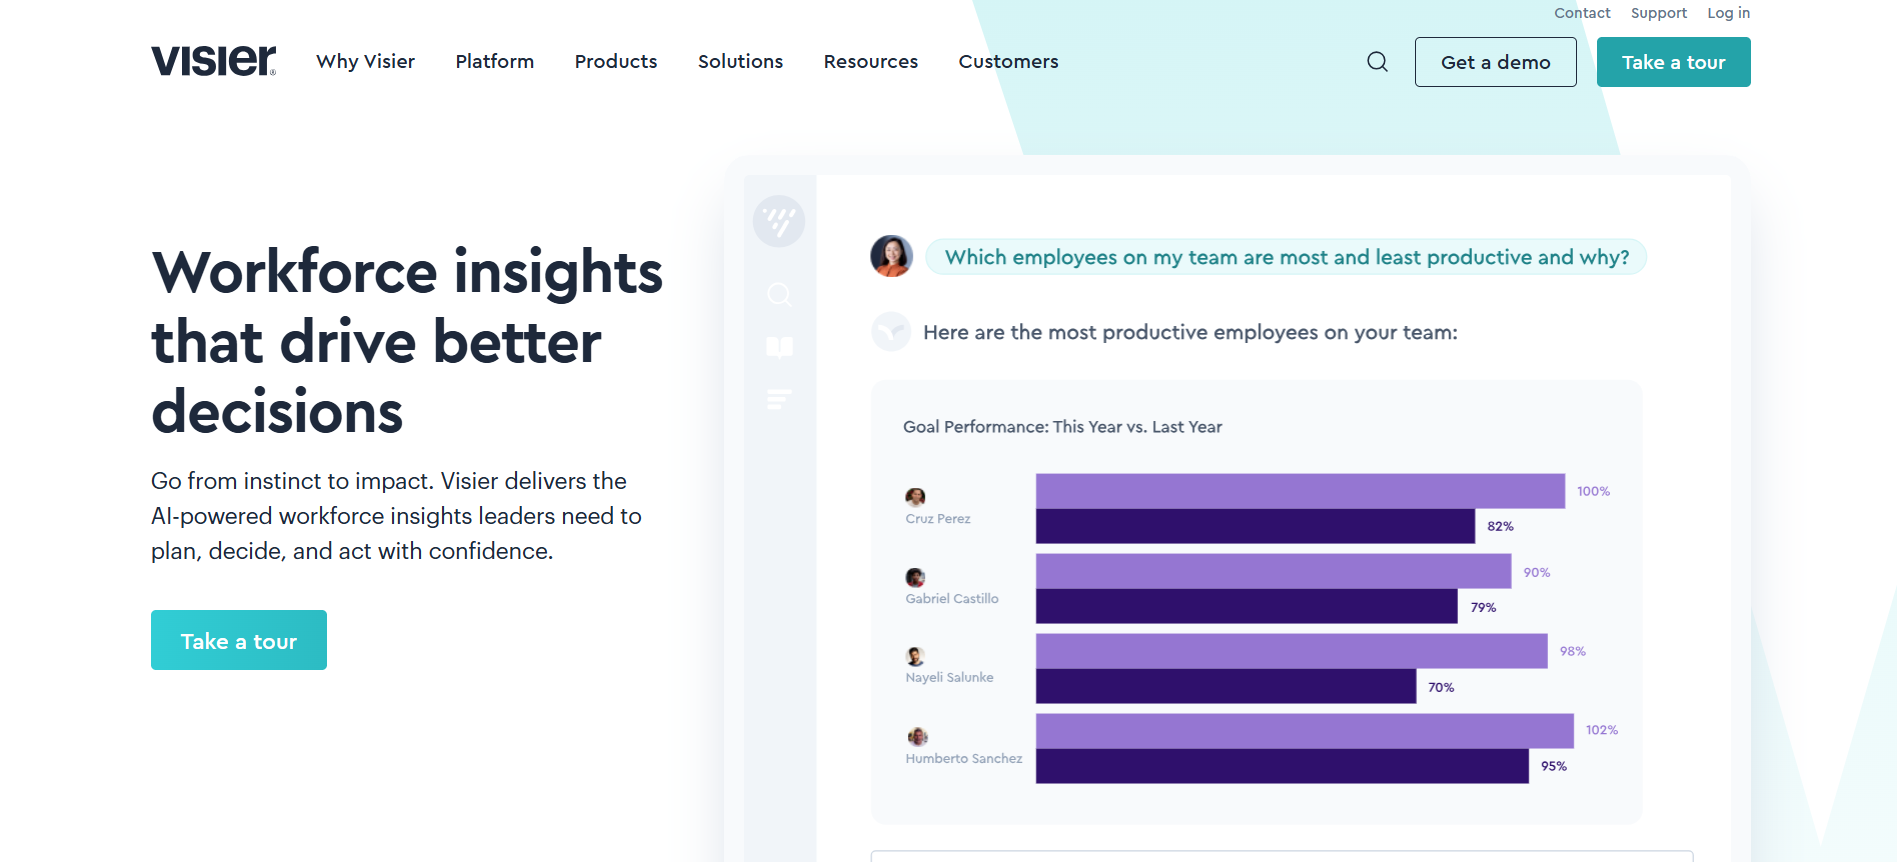The width and height of the screenshot is (1897, 862).
Task: Click the name Humberto Sanchez
Action: pos(964,759)
